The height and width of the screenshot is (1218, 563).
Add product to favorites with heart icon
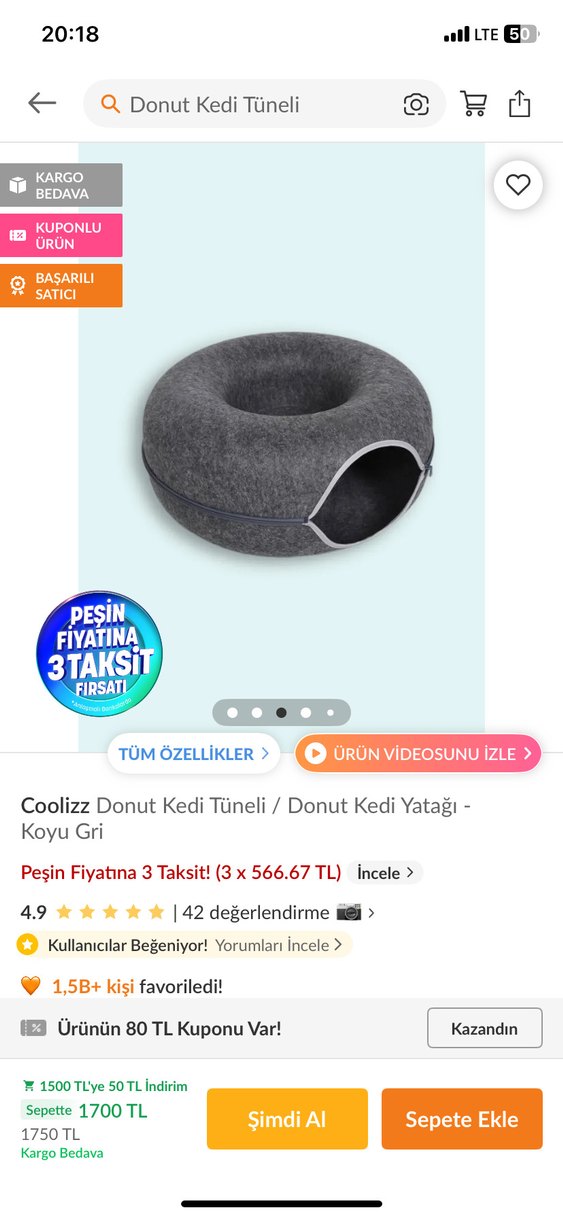tap(518, 185)
